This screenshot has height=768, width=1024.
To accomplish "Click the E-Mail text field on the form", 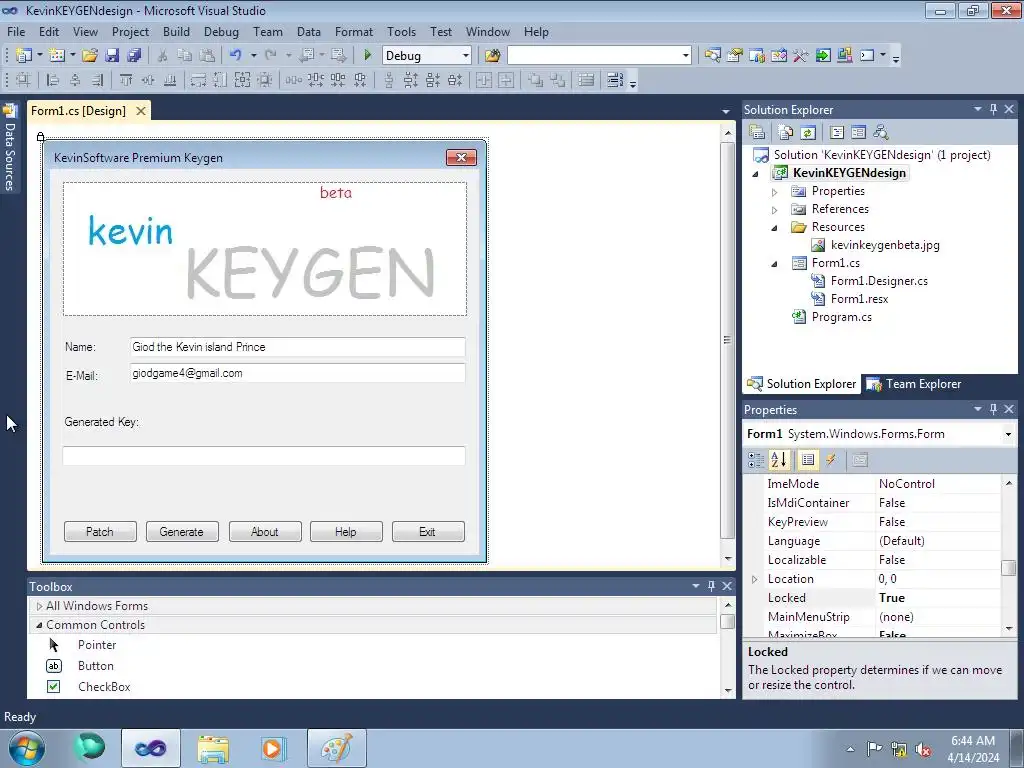I will coord(297,373).
